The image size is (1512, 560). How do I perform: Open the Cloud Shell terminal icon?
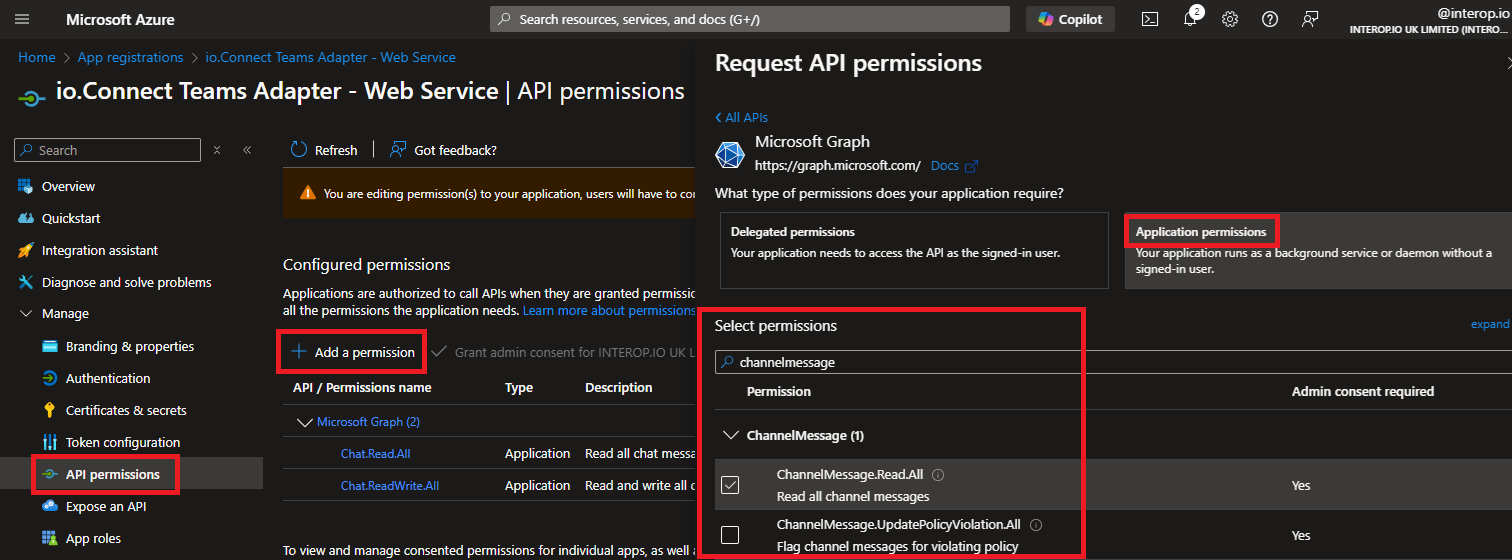(1150, 19)
